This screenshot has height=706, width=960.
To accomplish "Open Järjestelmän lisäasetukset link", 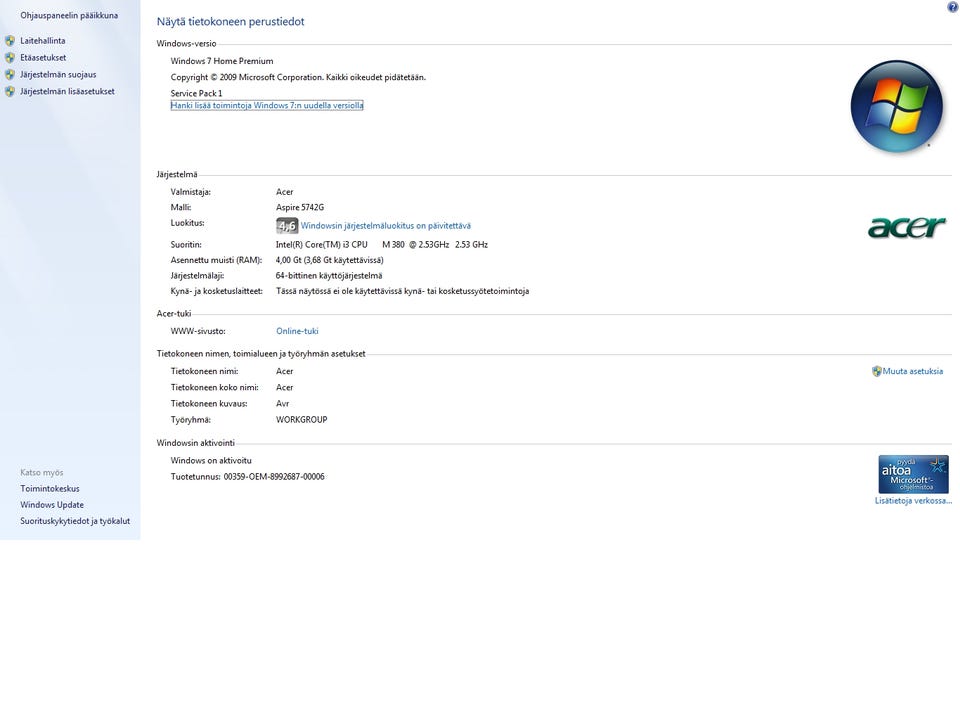I will click(x=67, y=91).
